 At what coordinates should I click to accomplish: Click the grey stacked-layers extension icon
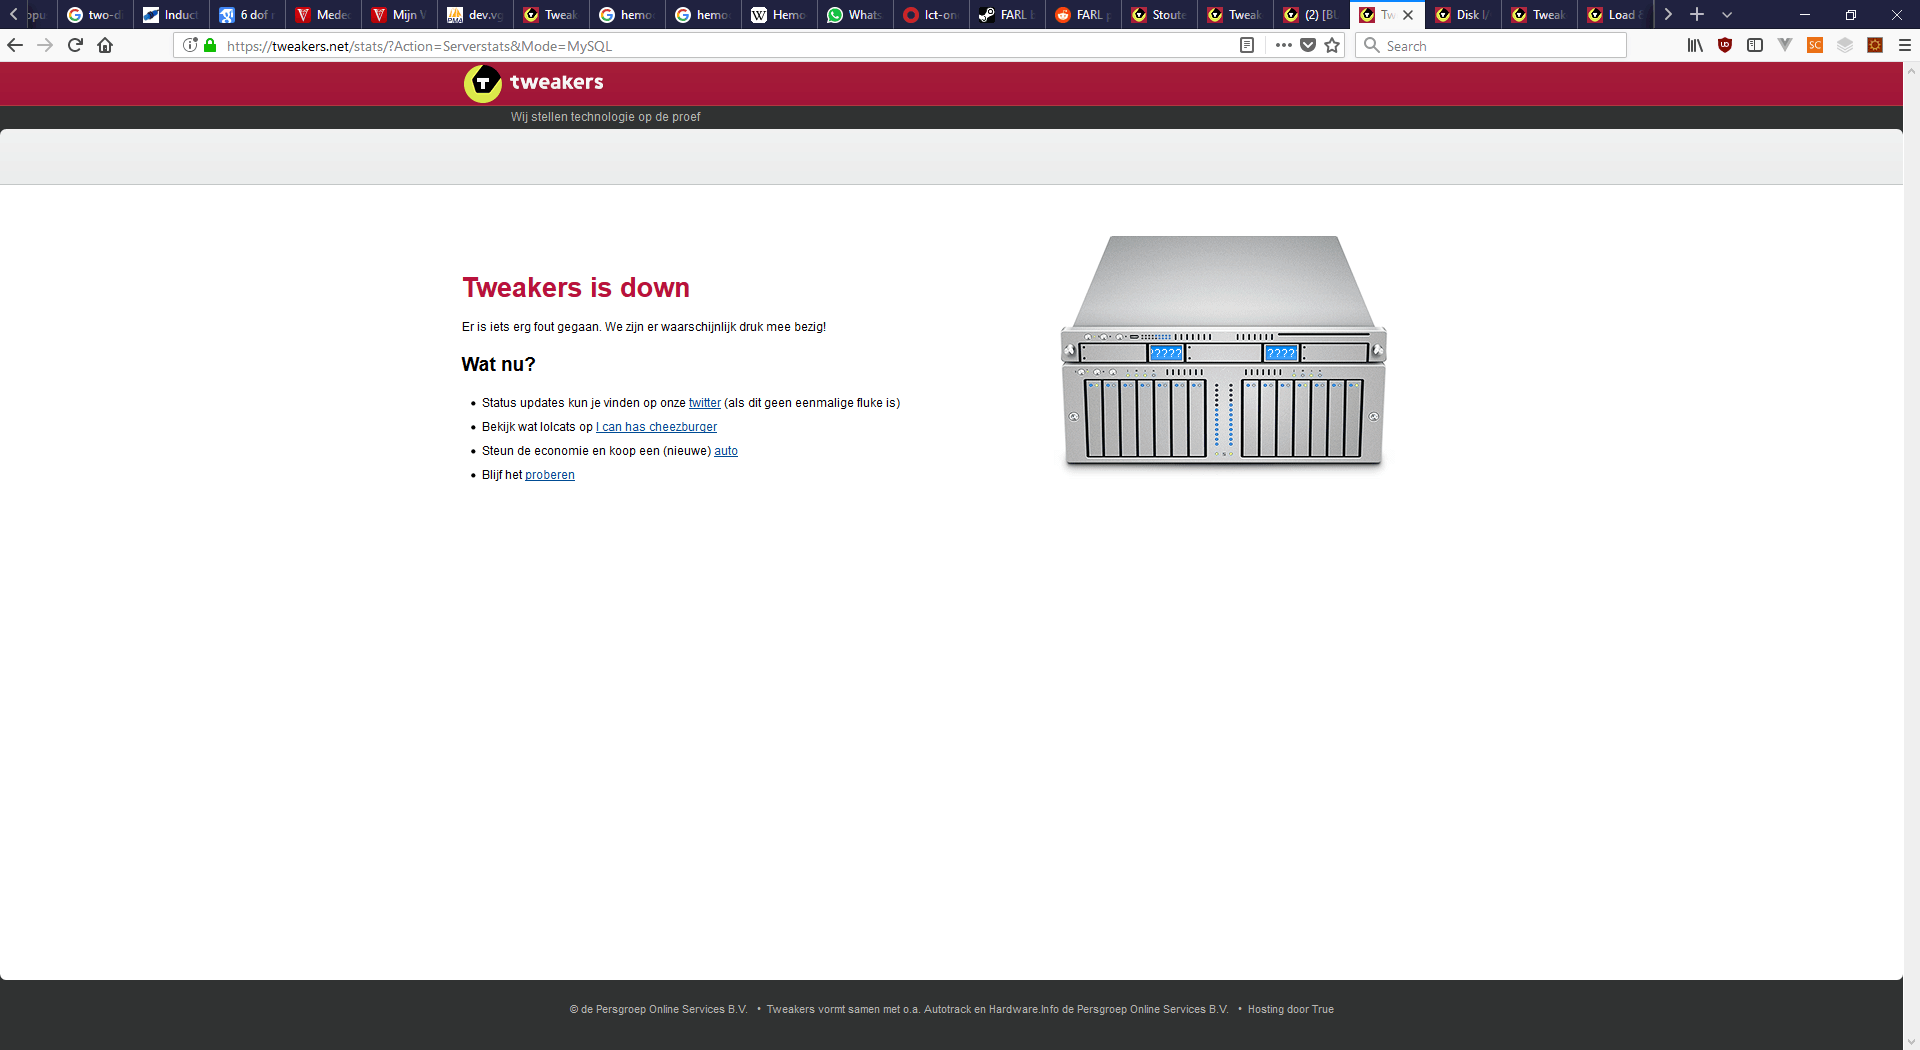(x=1845, y=45)
